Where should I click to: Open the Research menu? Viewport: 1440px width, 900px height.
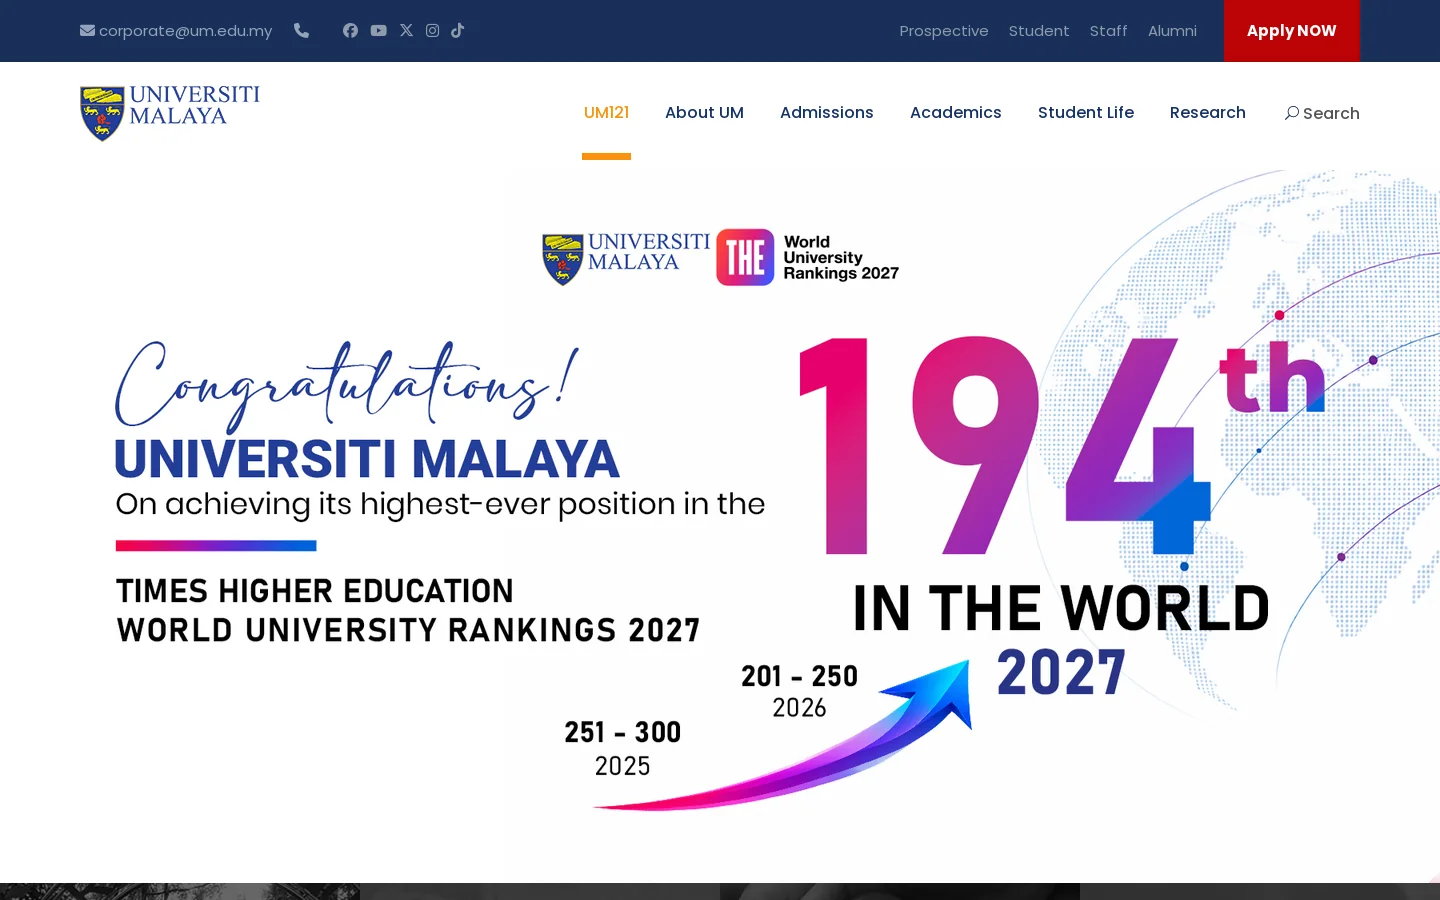(x=1208, y=112)
